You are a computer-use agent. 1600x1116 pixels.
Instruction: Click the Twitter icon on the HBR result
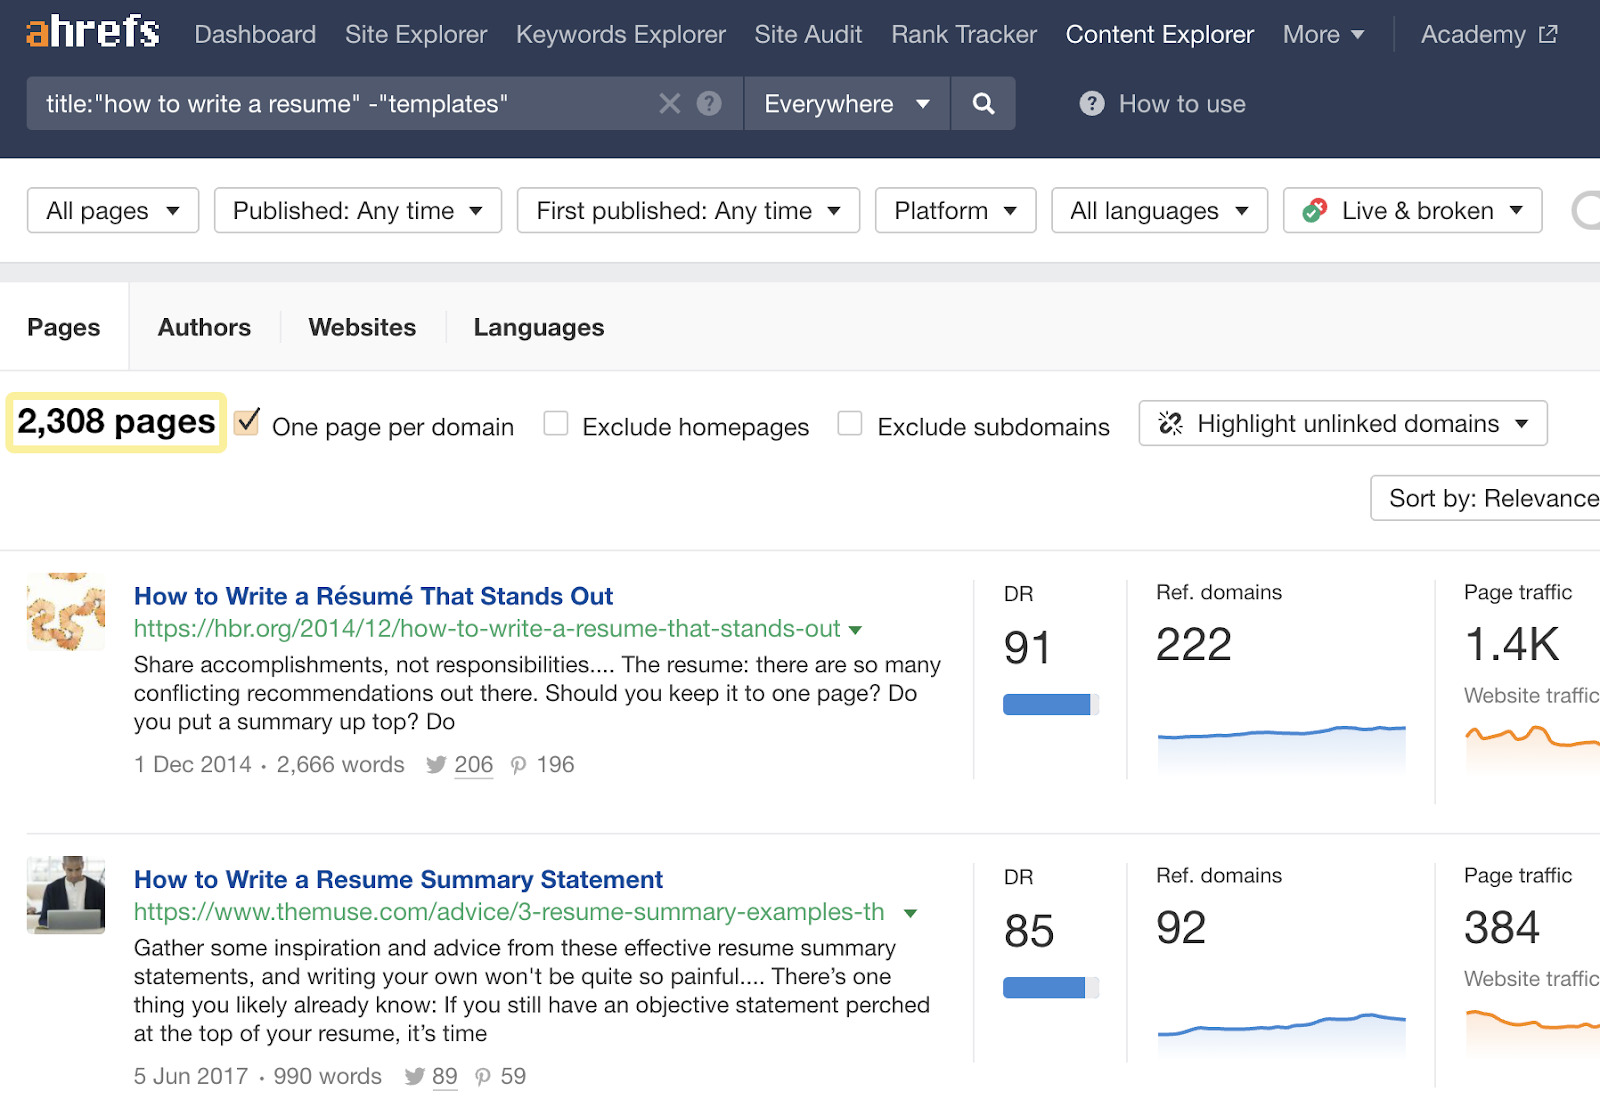[436, 765]
